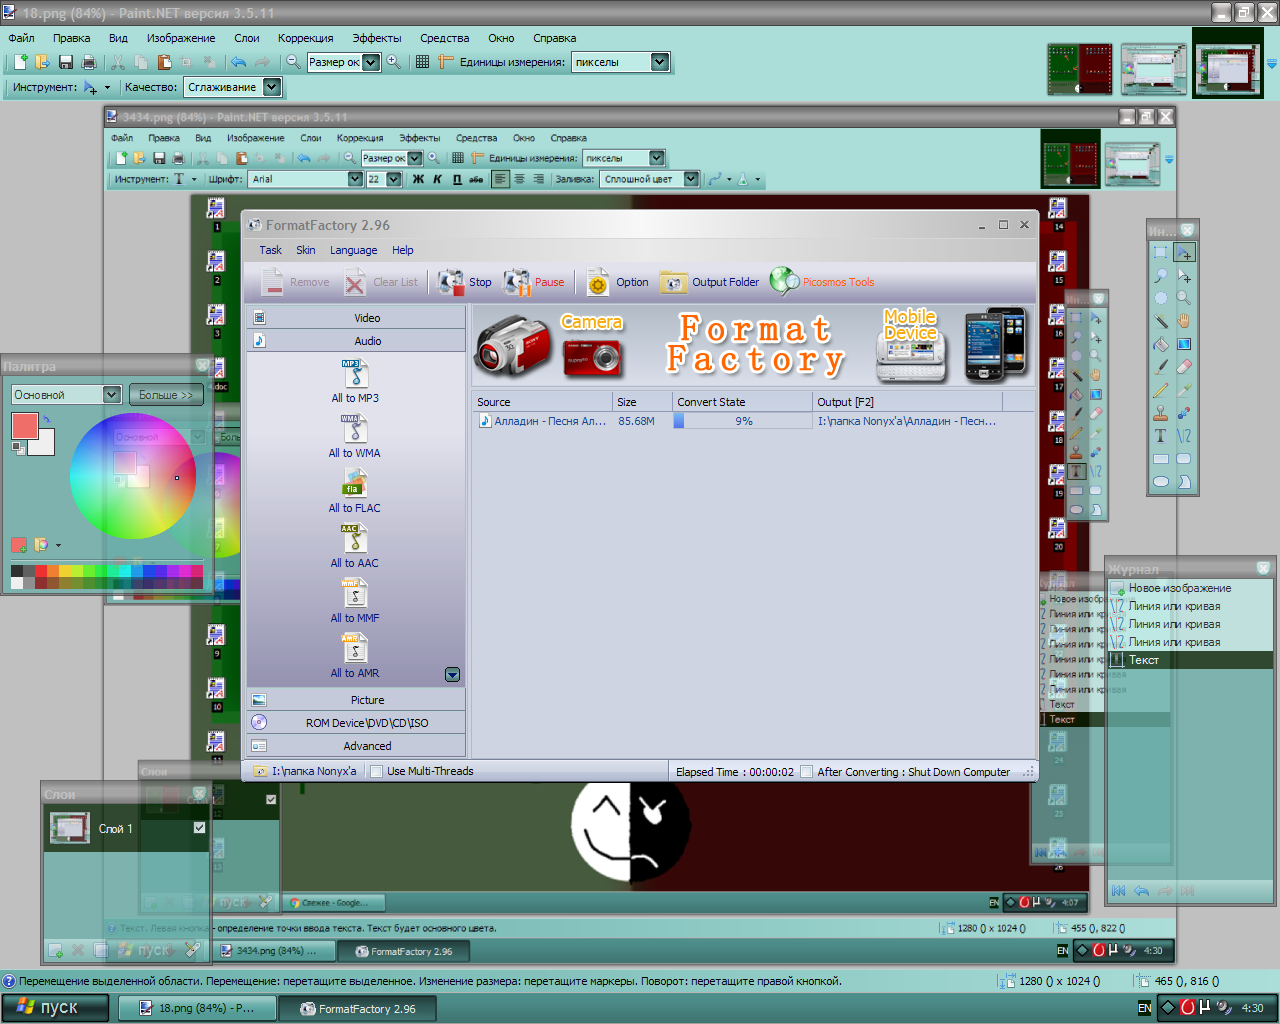1280x1024 pixels.
Task: Select the Pan hand tool in main Tools panel
Action: 1184,321
